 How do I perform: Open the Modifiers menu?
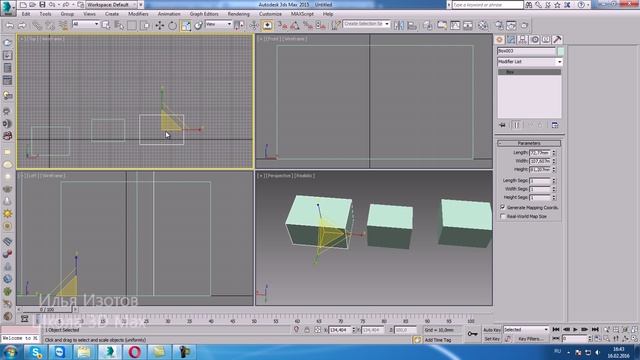tap(138, 14)
